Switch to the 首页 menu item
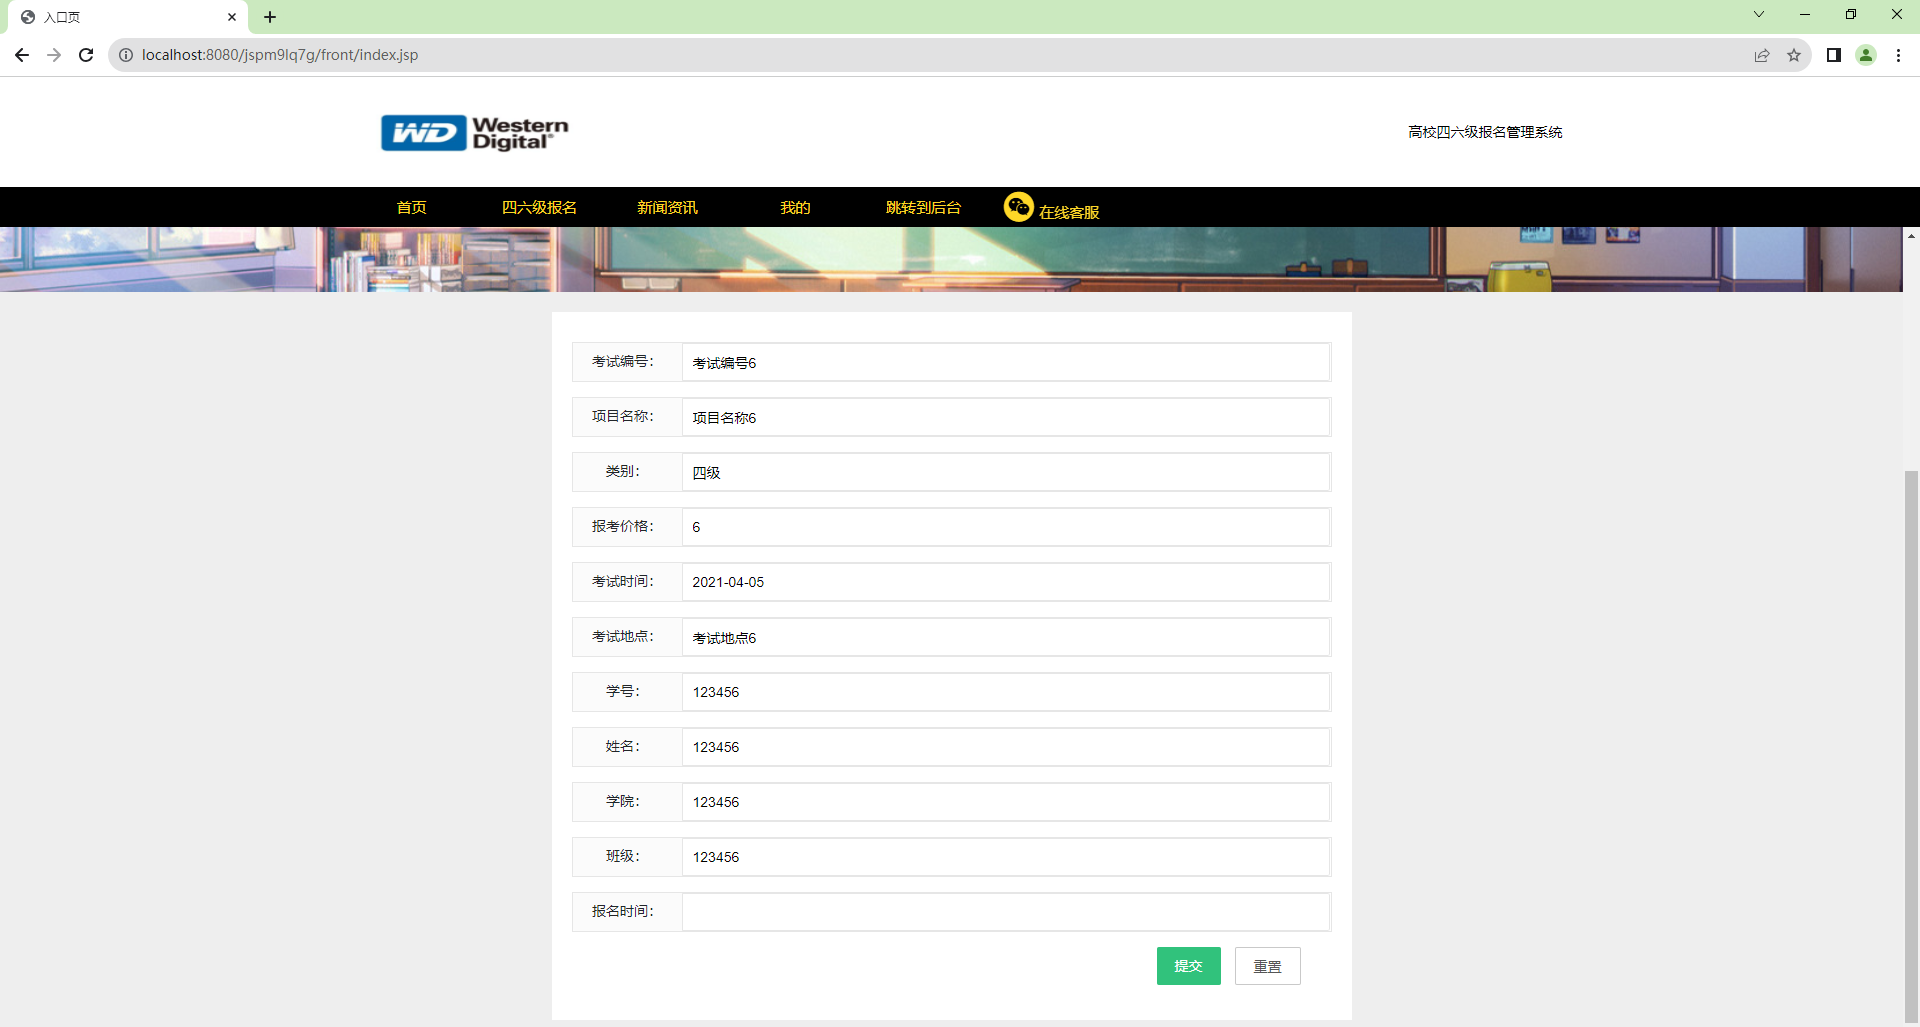Screen dimensions: 1920x1027 [x=411, y=207]
